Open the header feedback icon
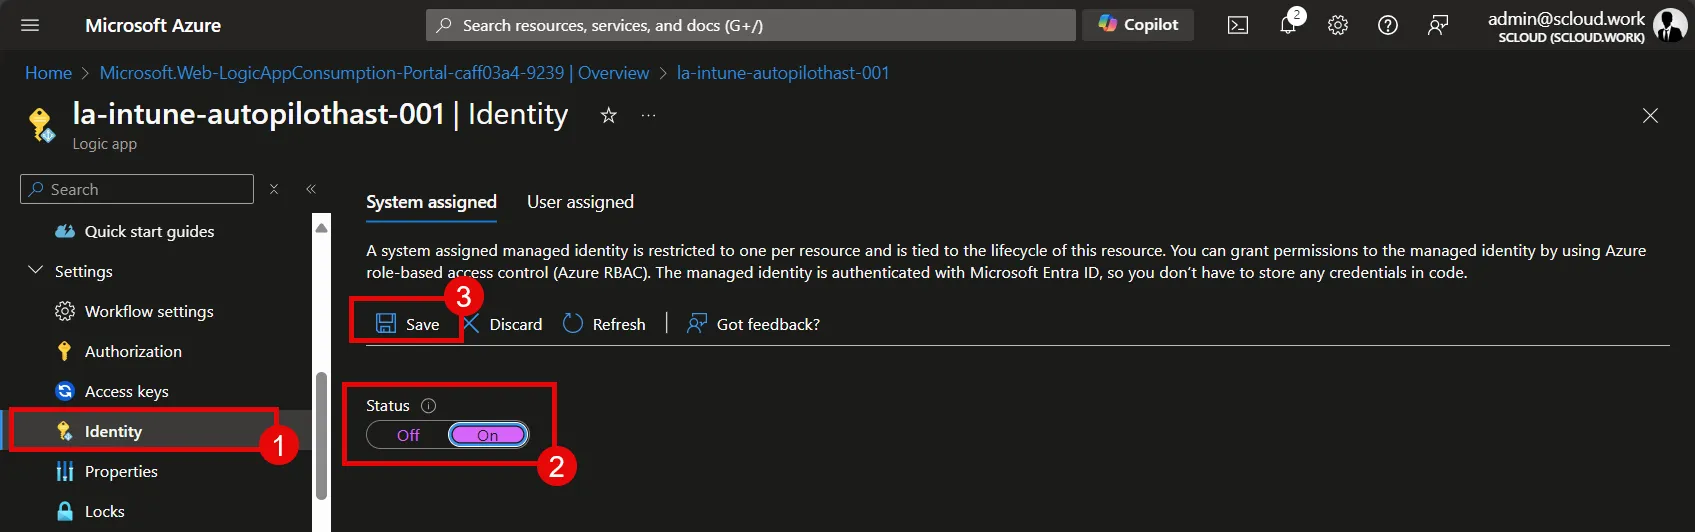Viewport: 1695px width, 532px height. 1438,26
